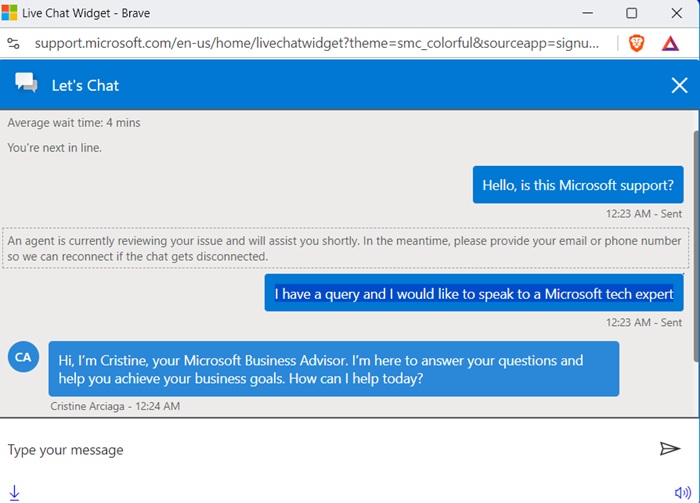The width and height of the screenshot is (700, 503).
Task: Click Cristine's greeting message bubble
Action: pos(333,369)
